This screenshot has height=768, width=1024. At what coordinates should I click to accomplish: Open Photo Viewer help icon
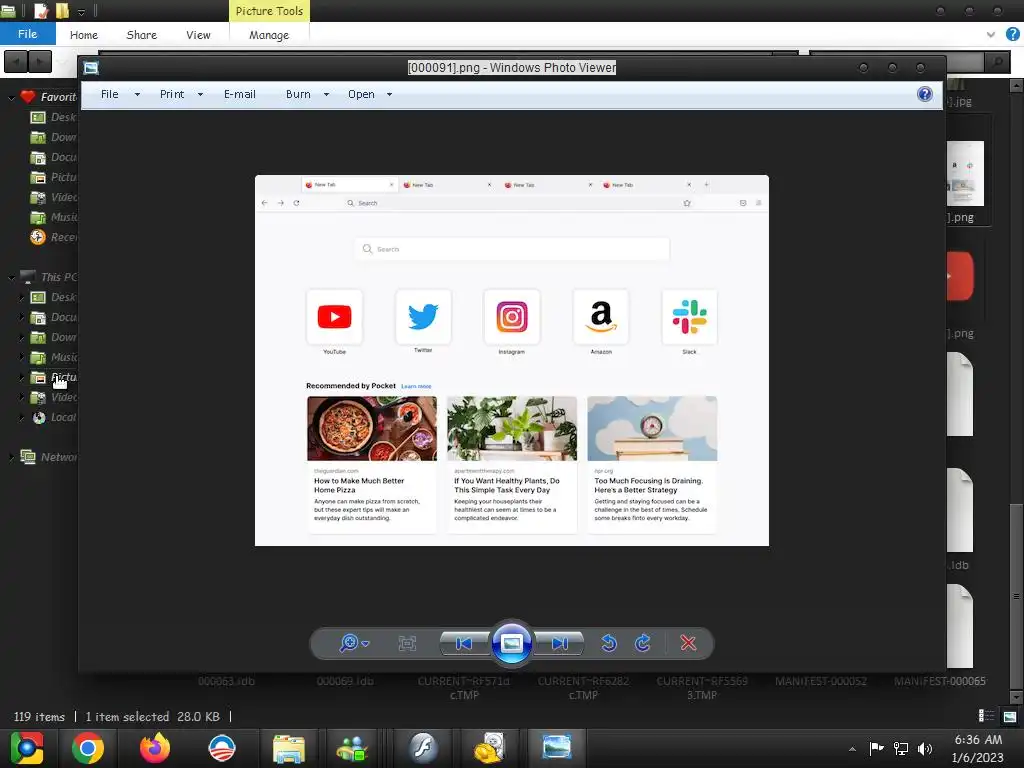(924, 94)
